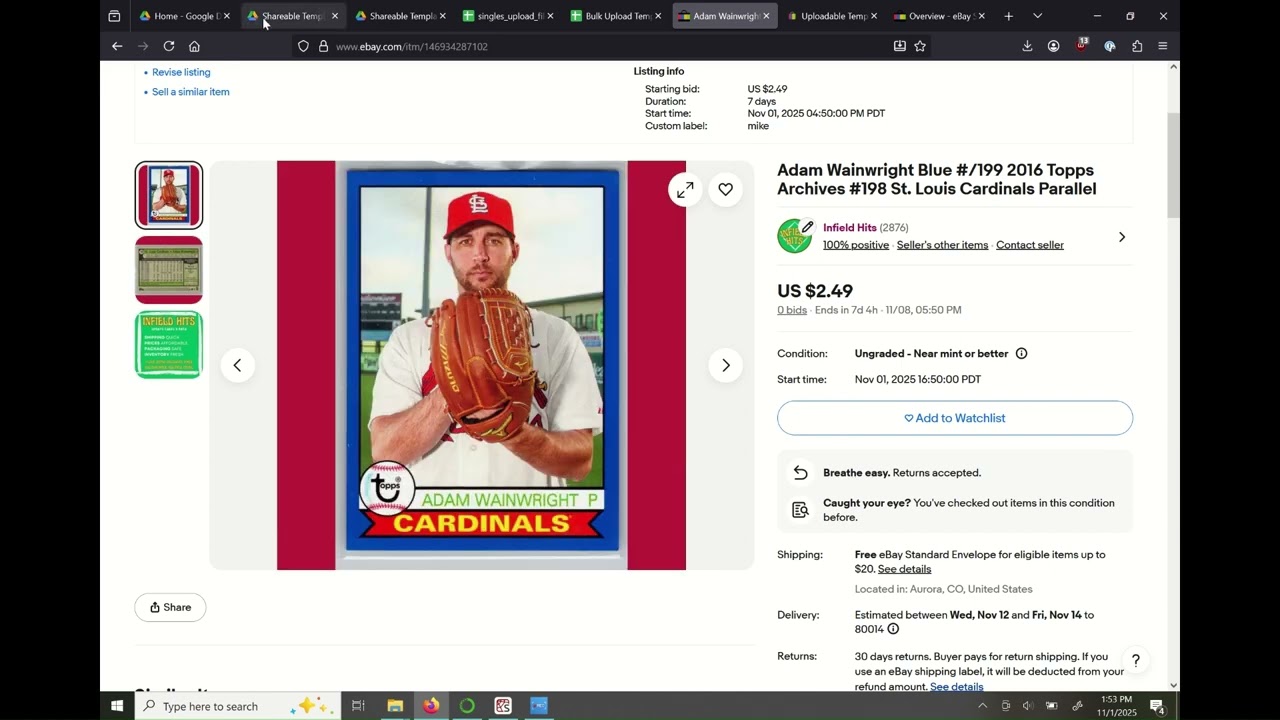The height and width of the screenshot is (720, 1280).
Task: Click the green circle app on the taskbar
Action: (467, 706)
